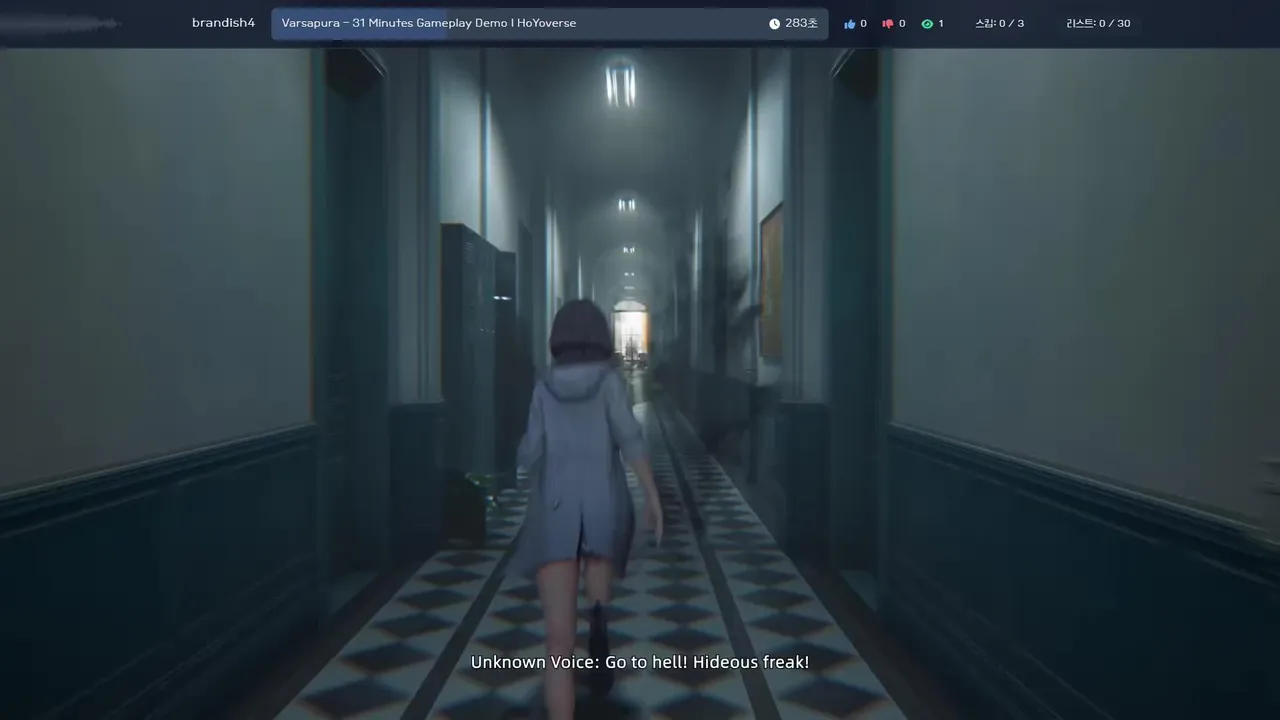Click the thumbs-down dislike icon
The image size is (1280, 720).
click(x=887, y=24)
